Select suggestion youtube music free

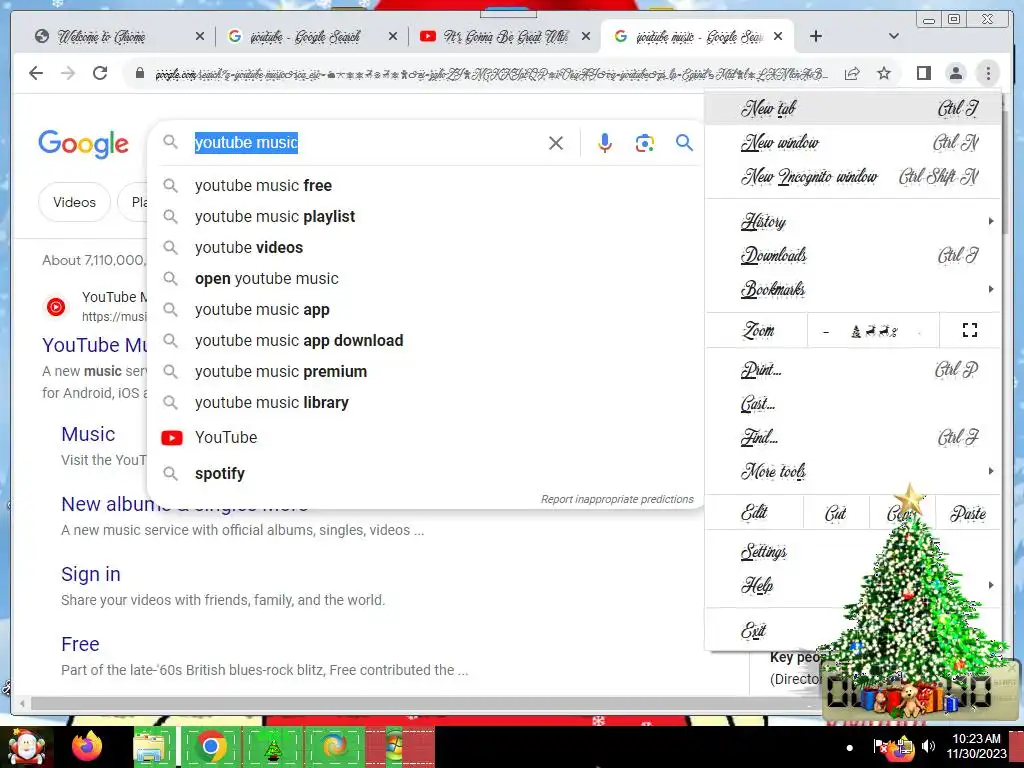point(263,185)
